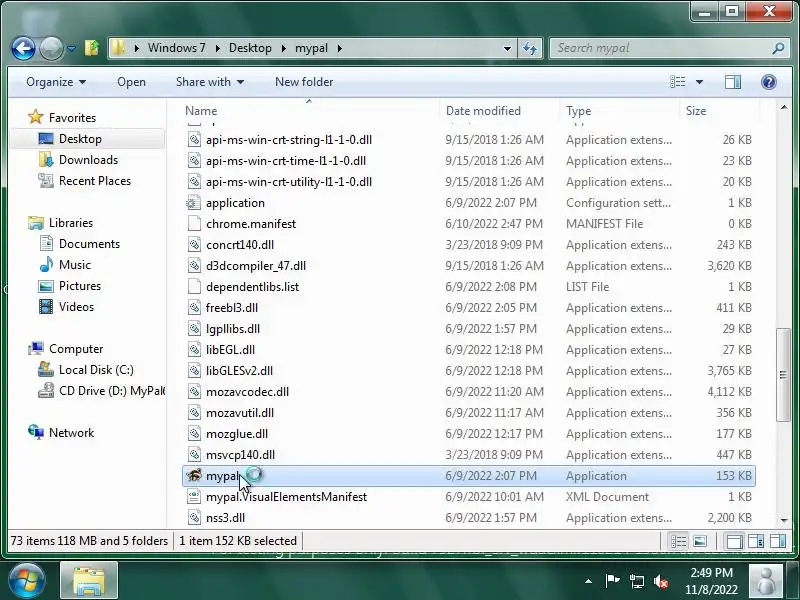Select file lgpllibs.dll
Screen dimensions: 800x600
pos(233,329)
